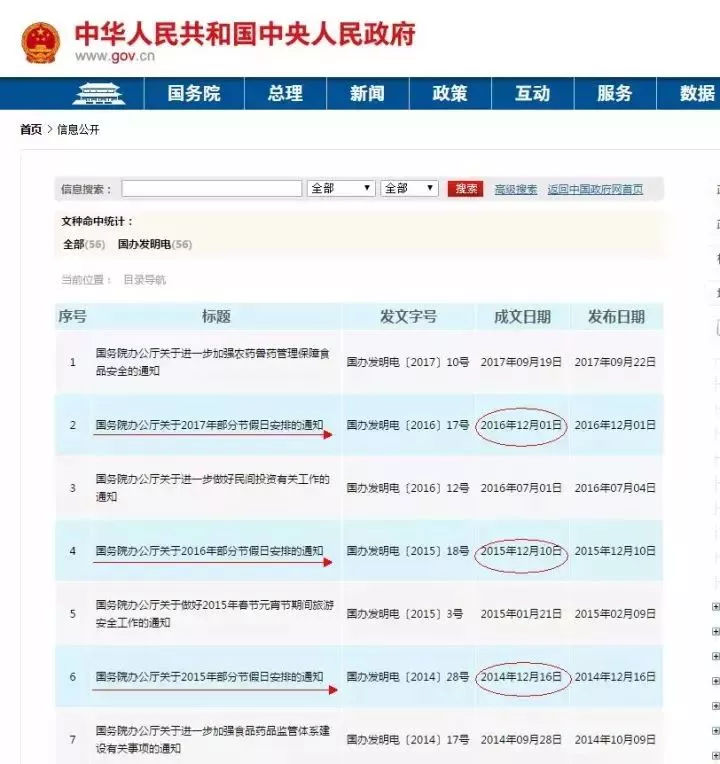Switch to the 互动 section
This screenshot has width=720, height=764.
coord(532,94)
